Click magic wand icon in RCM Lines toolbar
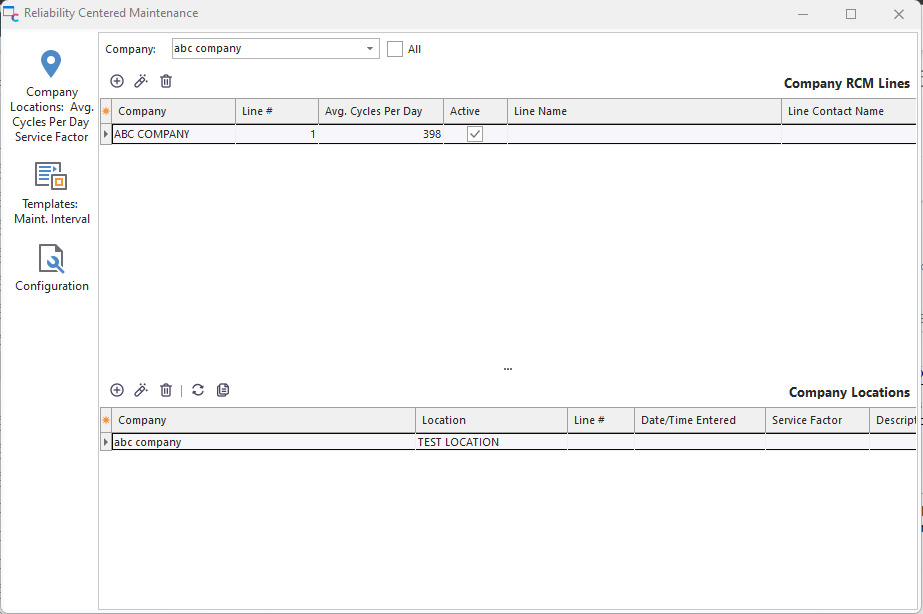 pyautogui.click(x=141, y=81)
